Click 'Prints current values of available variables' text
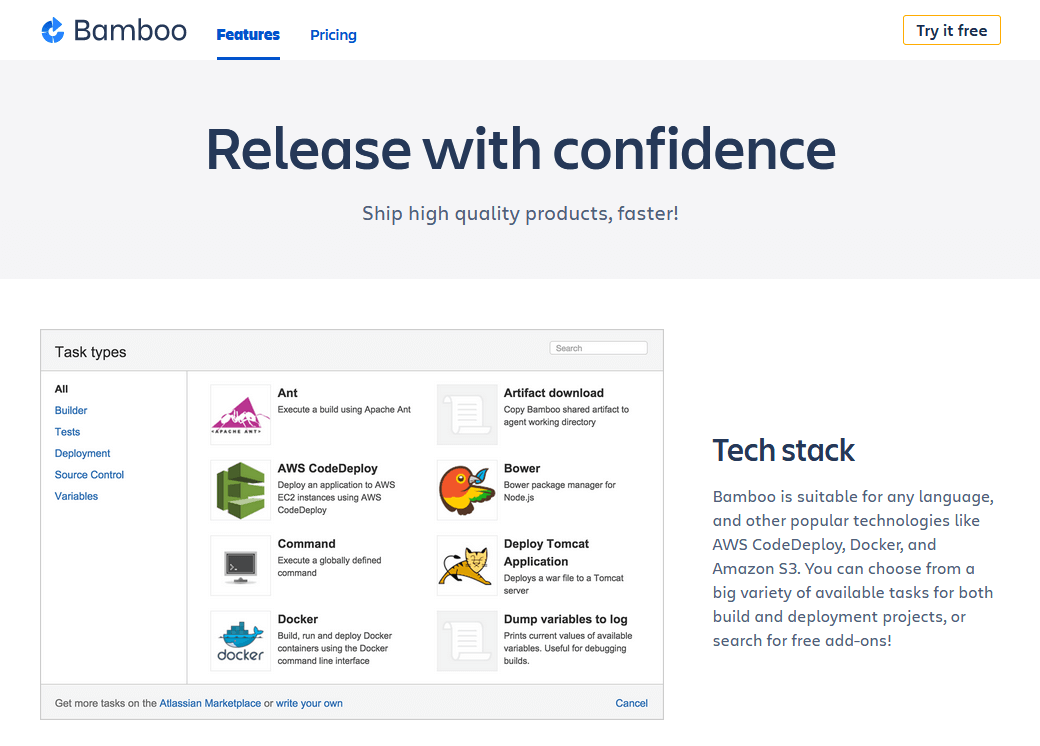 568,648
